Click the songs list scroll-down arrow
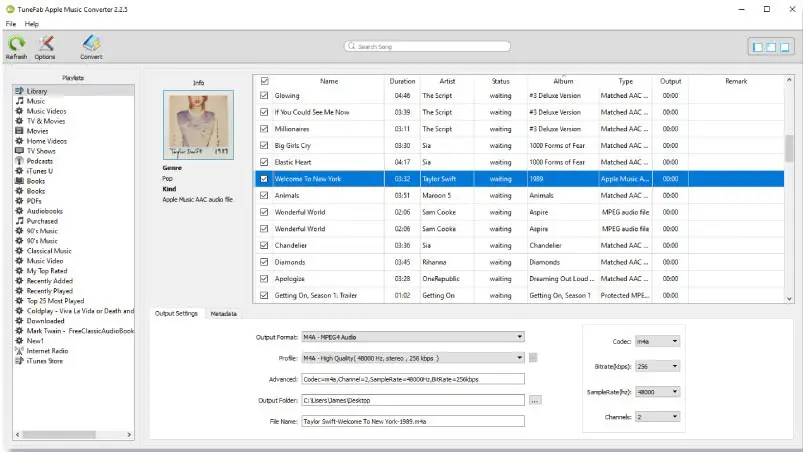803x452 pixels. [789, 298]
